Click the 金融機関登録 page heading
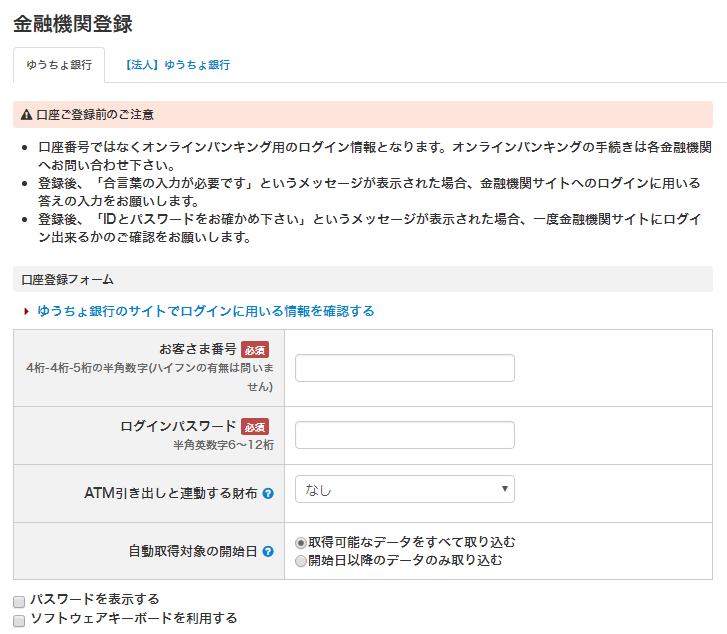This screenshot has width=727, height=634. tap(73, 24)
